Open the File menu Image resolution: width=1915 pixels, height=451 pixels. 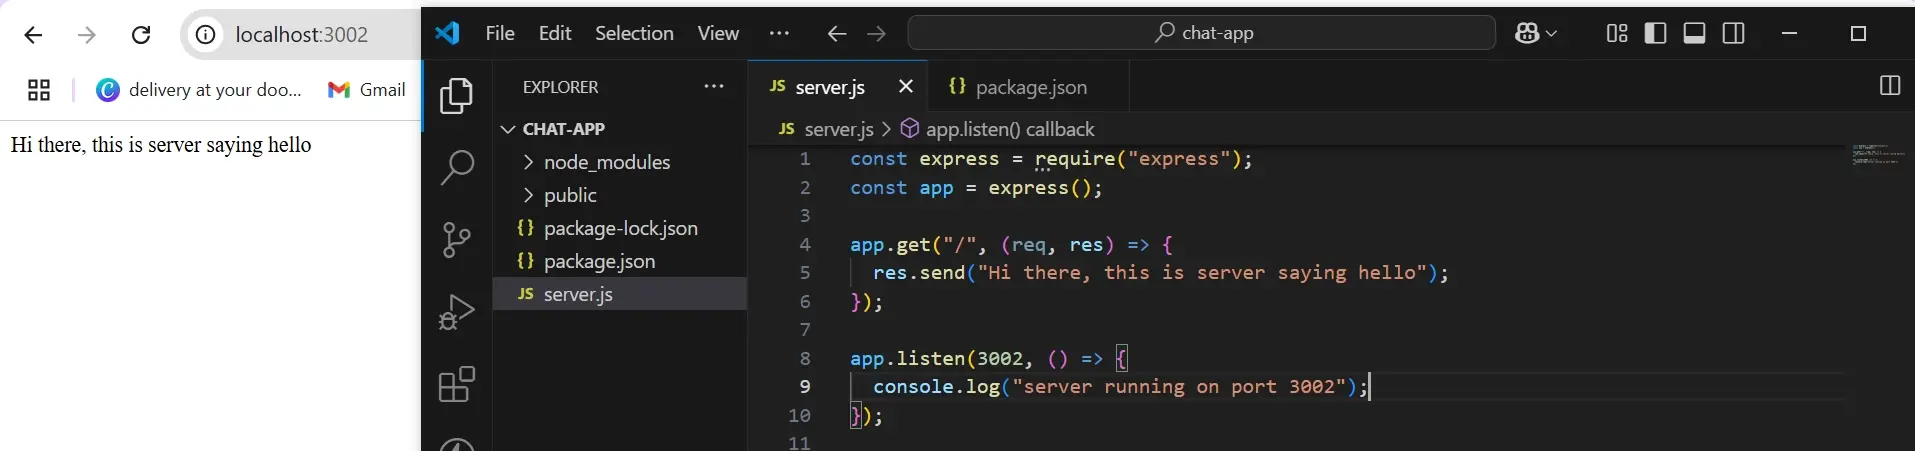coord(500,33)
